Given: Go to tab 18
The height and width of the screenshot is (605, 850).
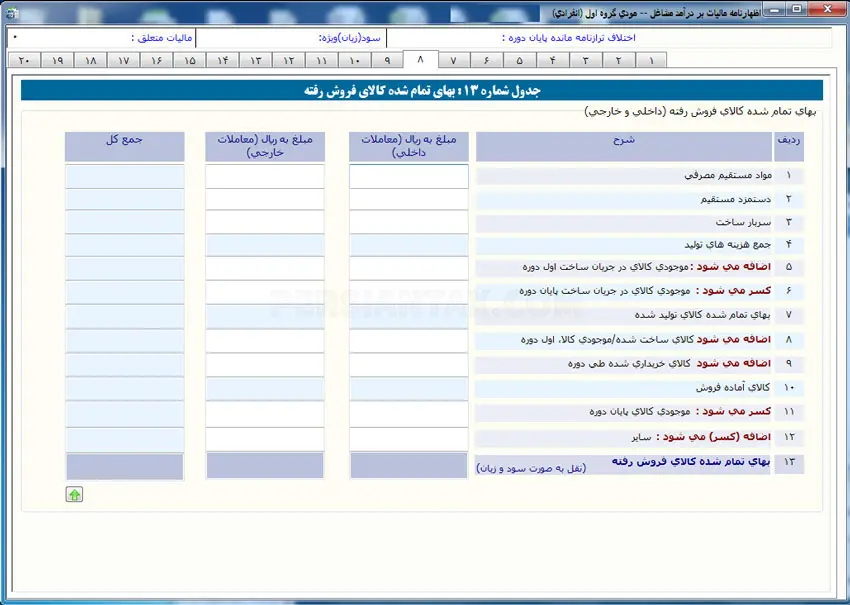Looking at the screenshot, I should click(91, 60).
